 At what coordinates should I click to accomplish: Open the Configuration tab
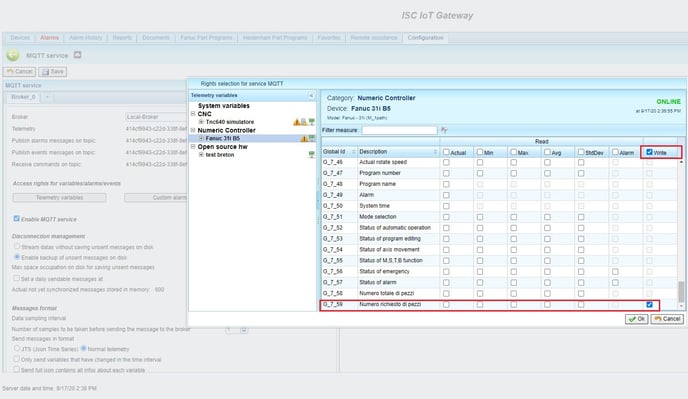click(426, 38)
